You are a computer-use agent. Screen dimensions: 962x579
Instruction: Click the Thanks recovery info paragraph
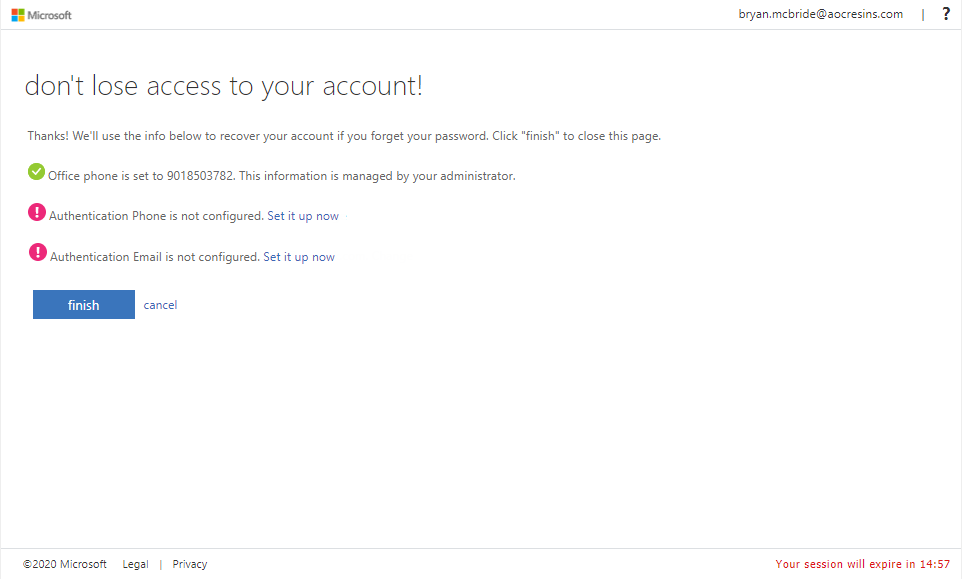[344, 136]
